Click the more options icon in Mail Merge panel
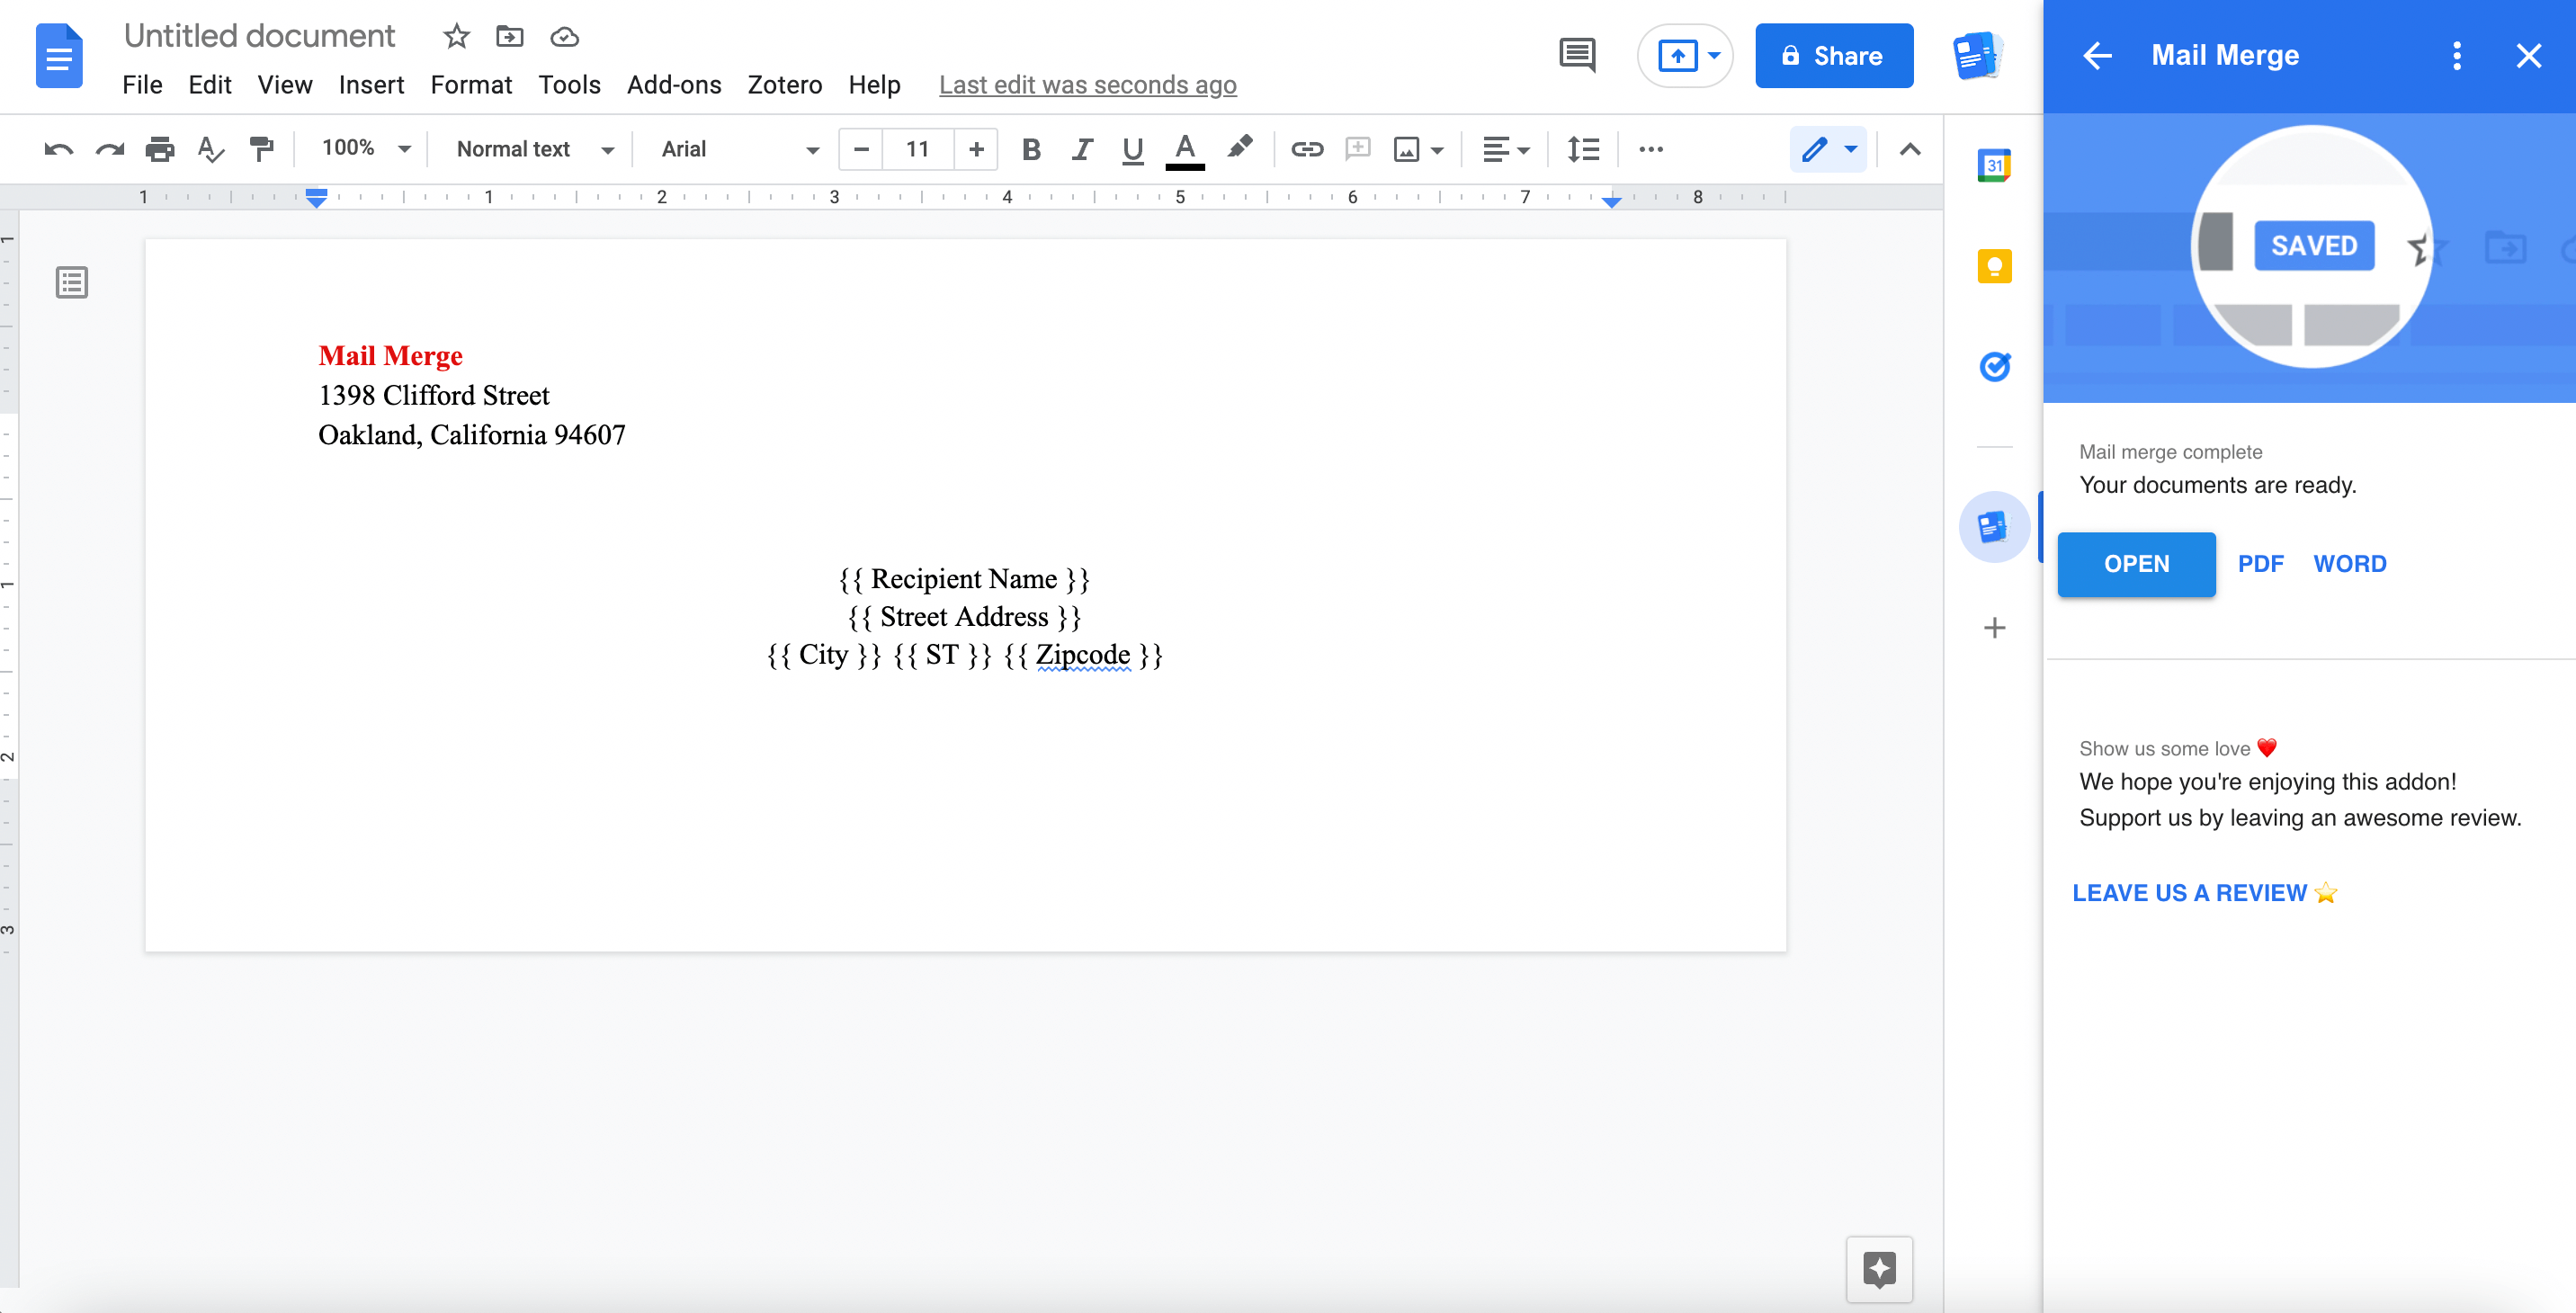The height and width of the screenshot is (1313, 2576). 2457,55
